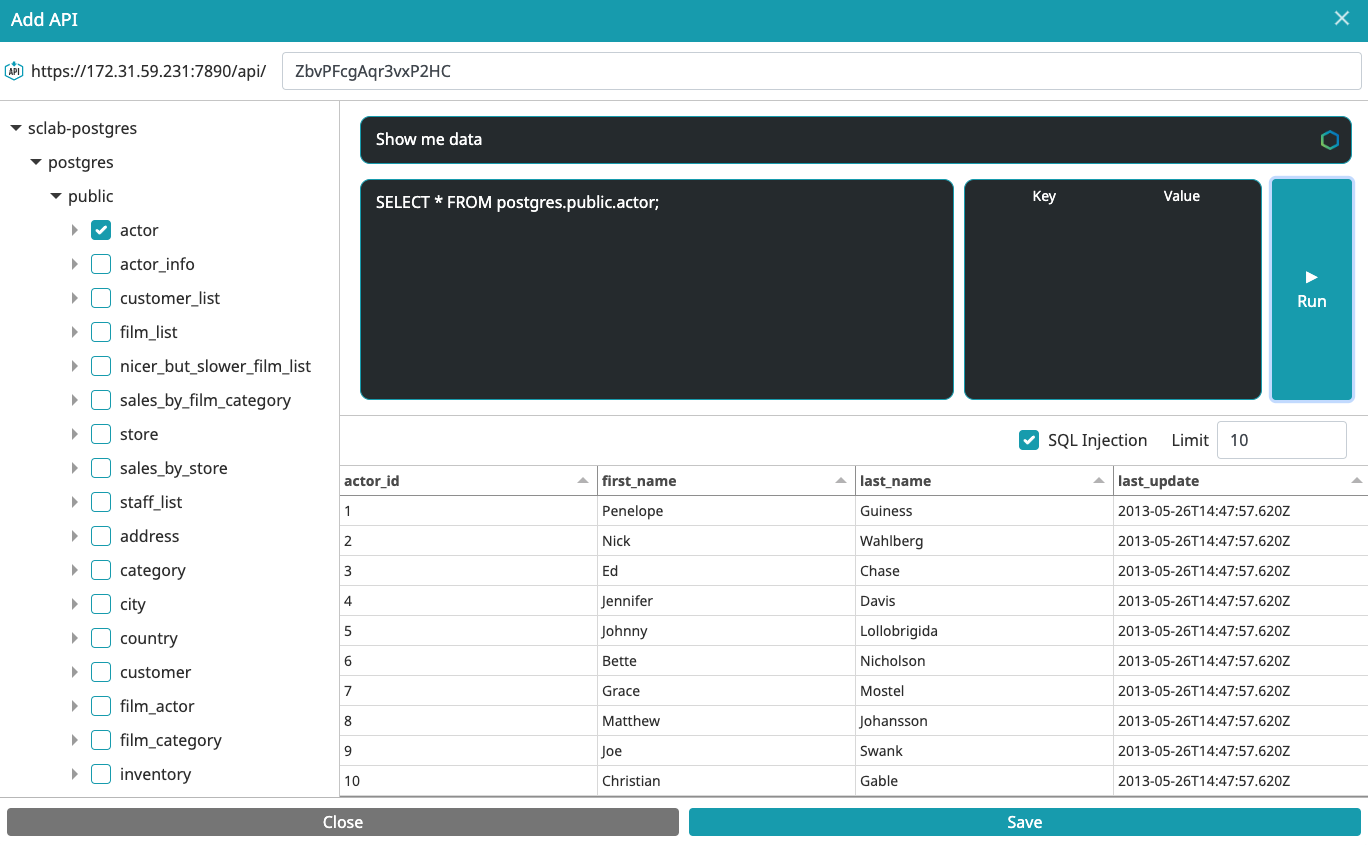Click the 'Christian' first_name cell
This screenshot has height=845, width=1368.
pyautogui.click(x=727, y=781)
